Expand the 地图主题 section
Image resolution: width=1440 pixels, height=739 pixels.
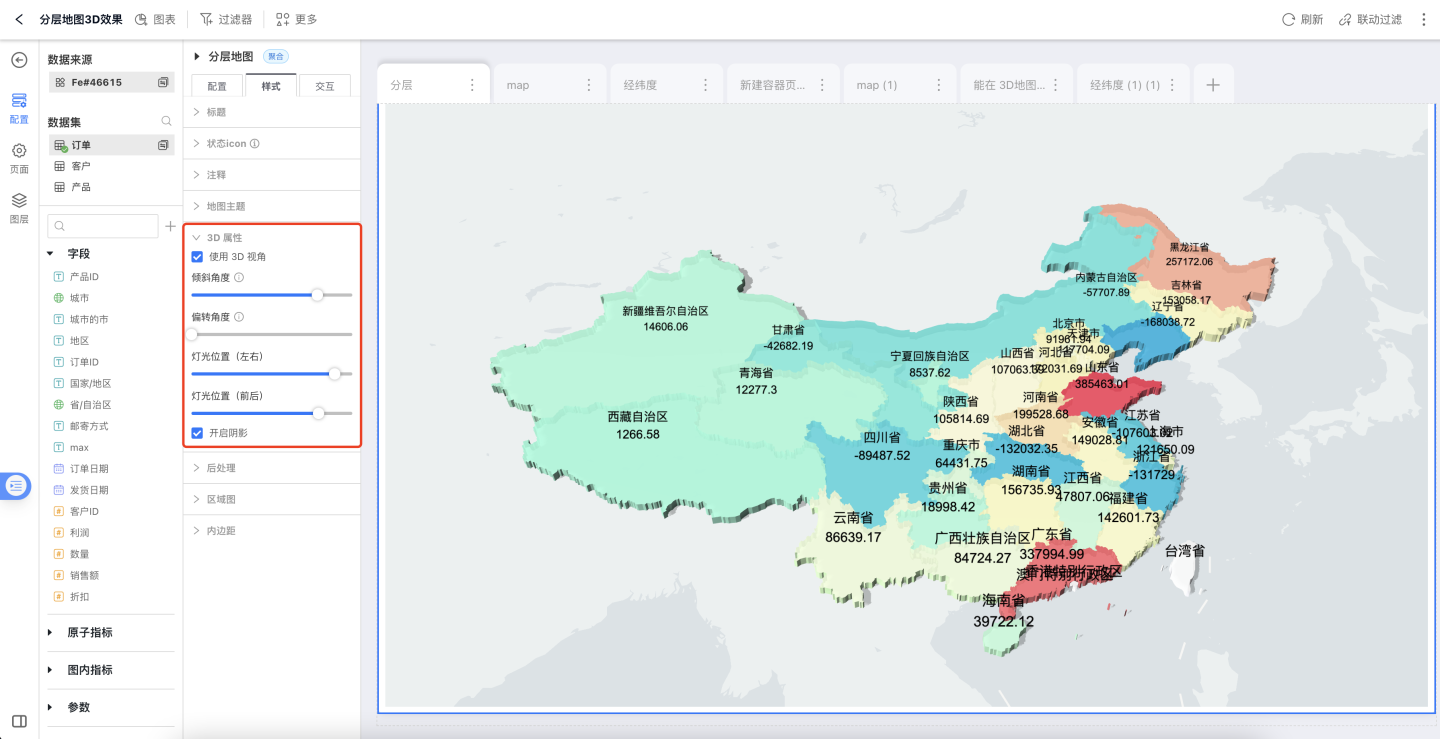[x=225, y=206]
